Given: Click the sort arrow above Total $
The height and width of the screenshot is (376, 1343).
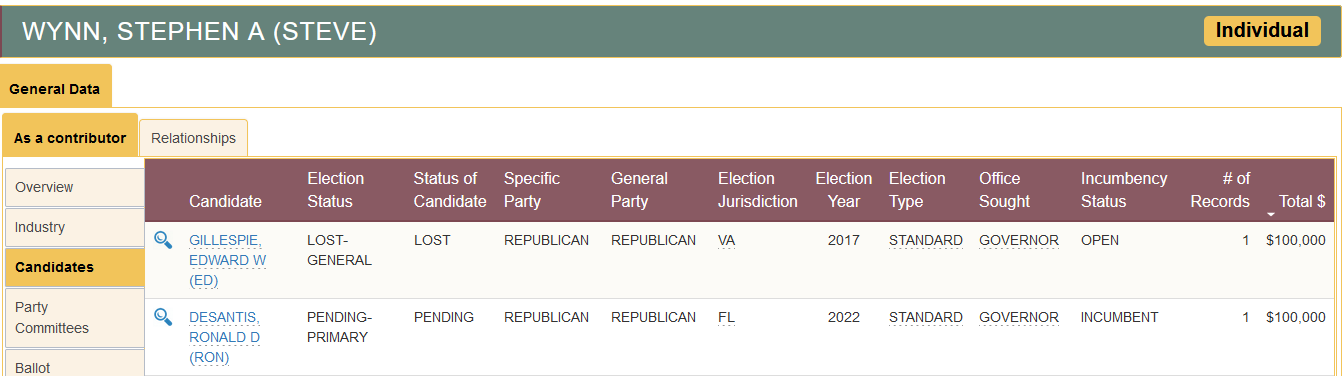Looking at the screenshot, I should pyautogui.click(x=1271, y=214).
